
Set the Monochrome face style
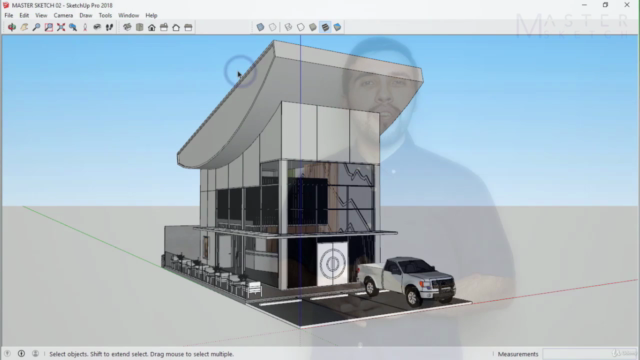tap(338, 27)
